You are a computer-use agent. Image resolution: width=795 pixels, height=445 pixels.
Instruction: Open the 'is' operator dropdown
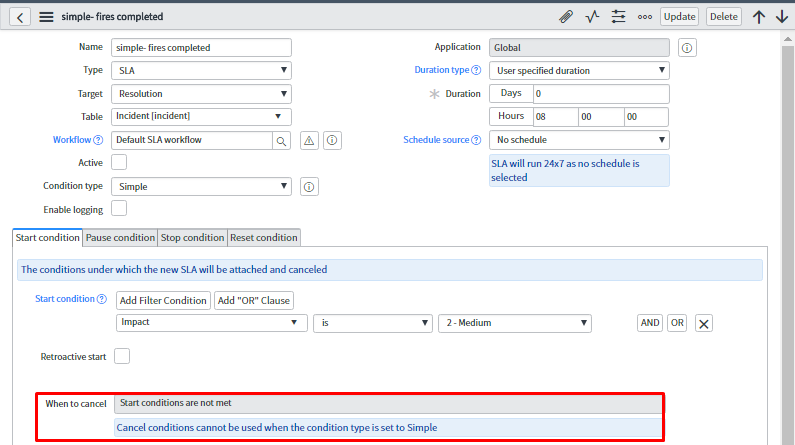tap(373, 323)
